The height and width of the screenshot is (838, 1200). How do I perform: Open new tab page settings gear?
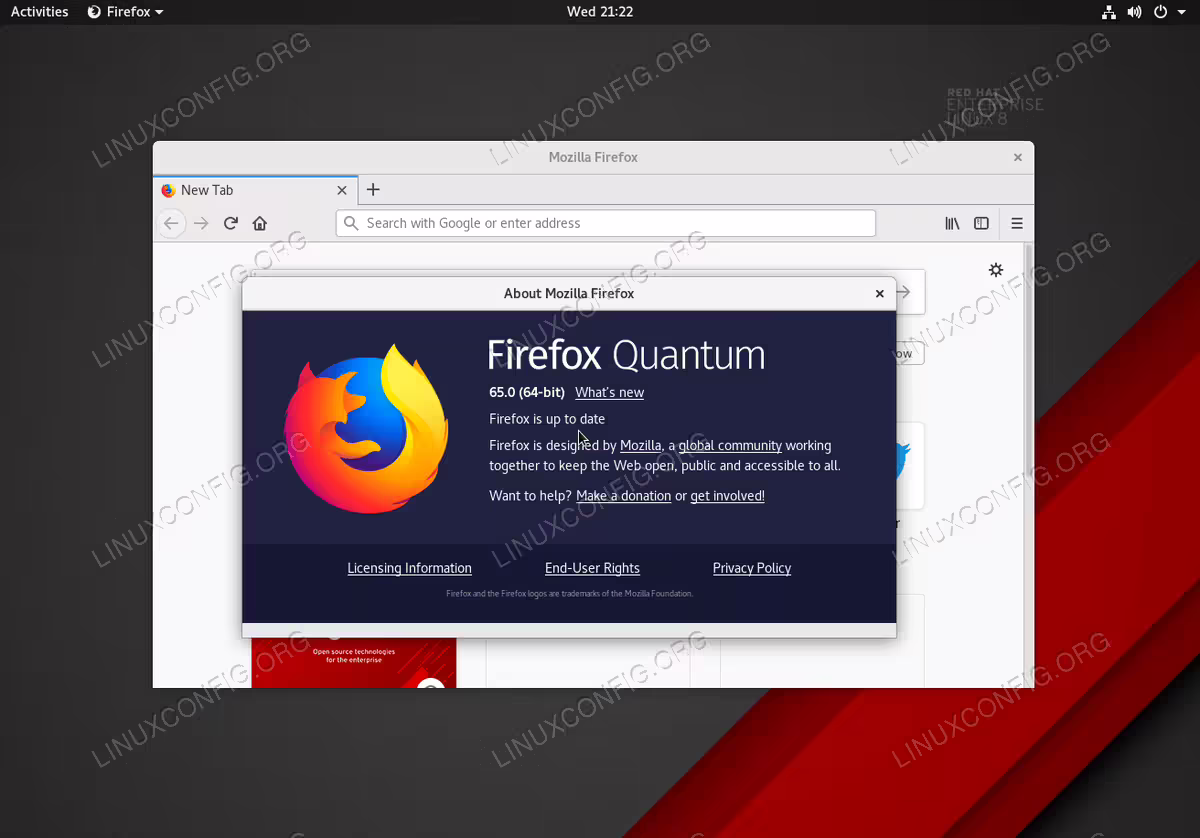click(x=995, y=270)
